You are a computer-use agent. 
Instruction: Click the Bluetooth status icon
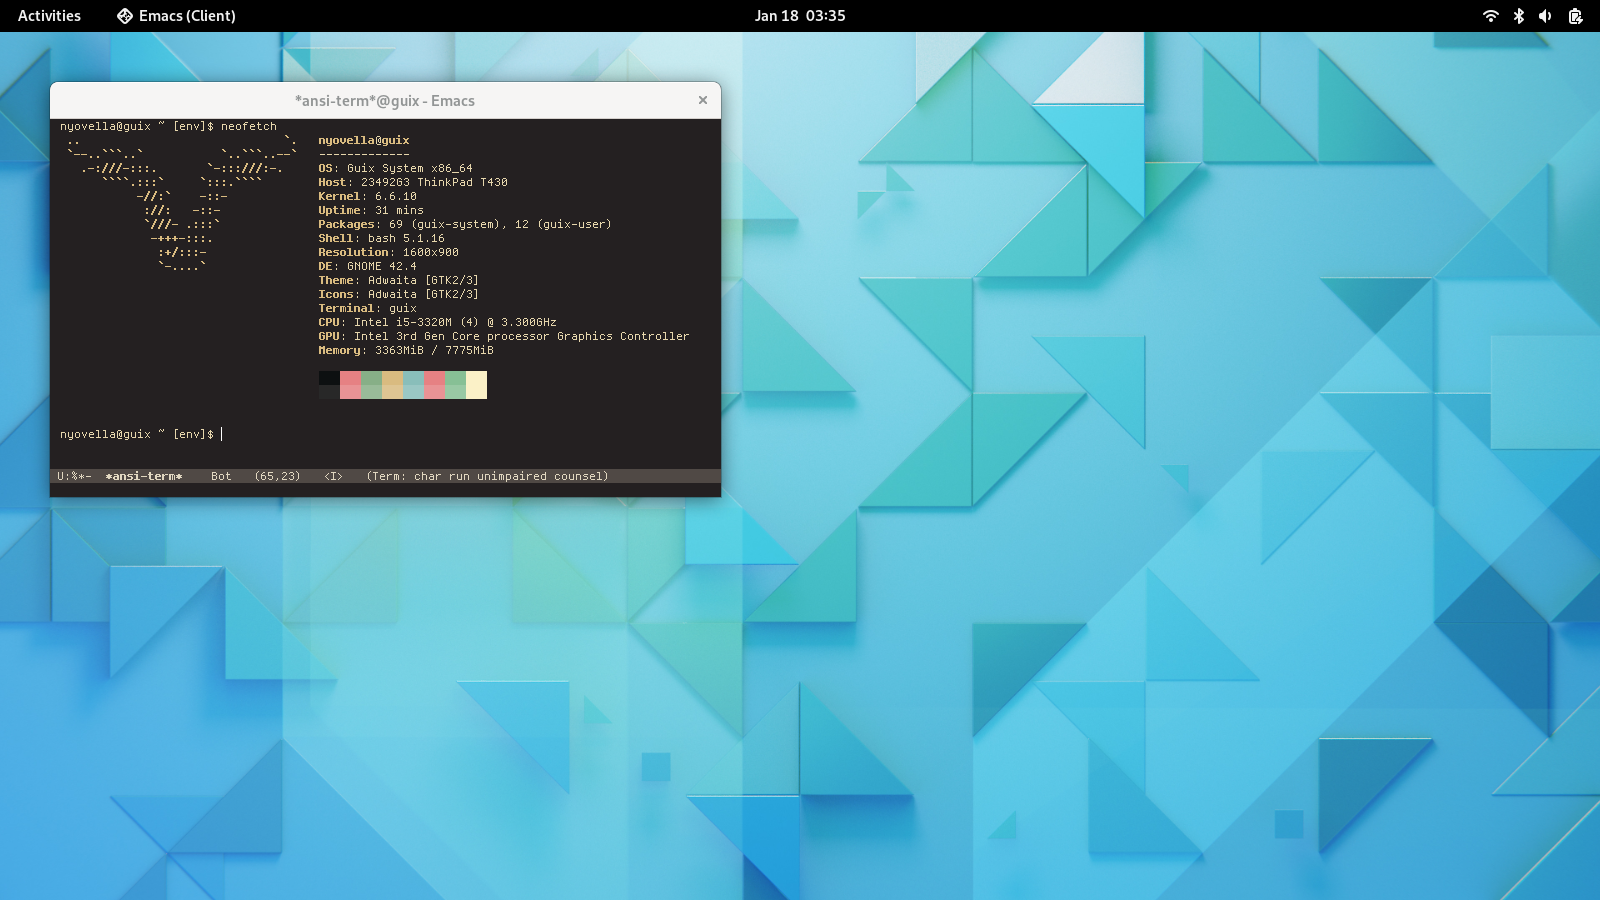(1518, 16)
